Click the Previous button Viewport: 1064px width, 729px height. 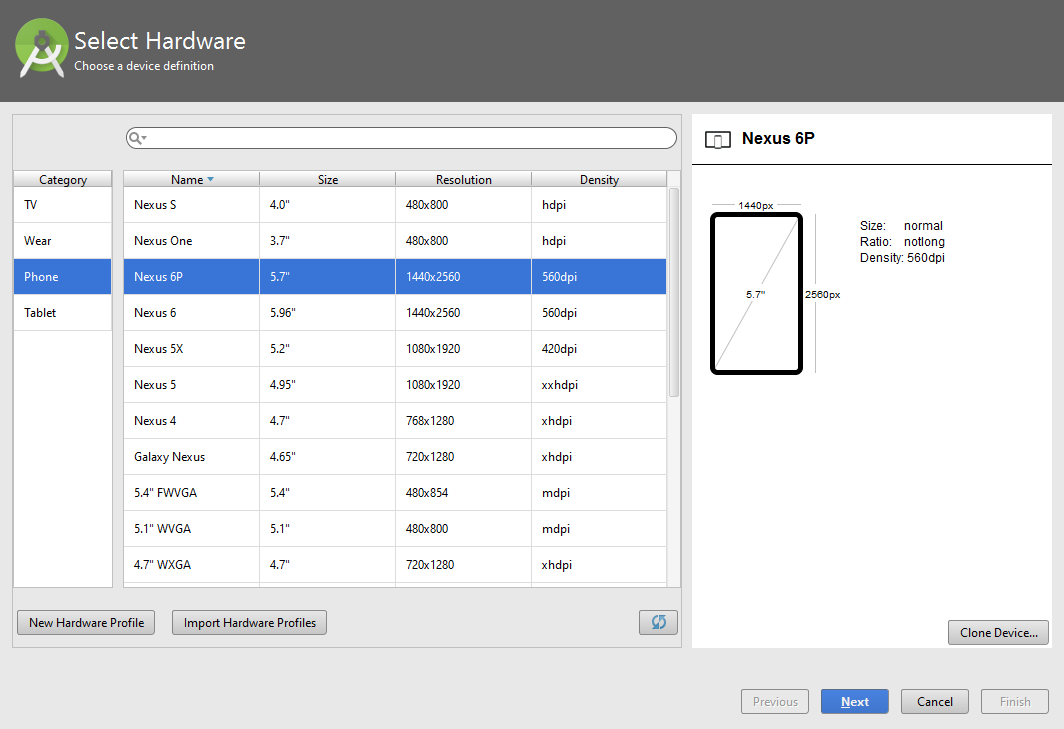(x=775, y=701)
